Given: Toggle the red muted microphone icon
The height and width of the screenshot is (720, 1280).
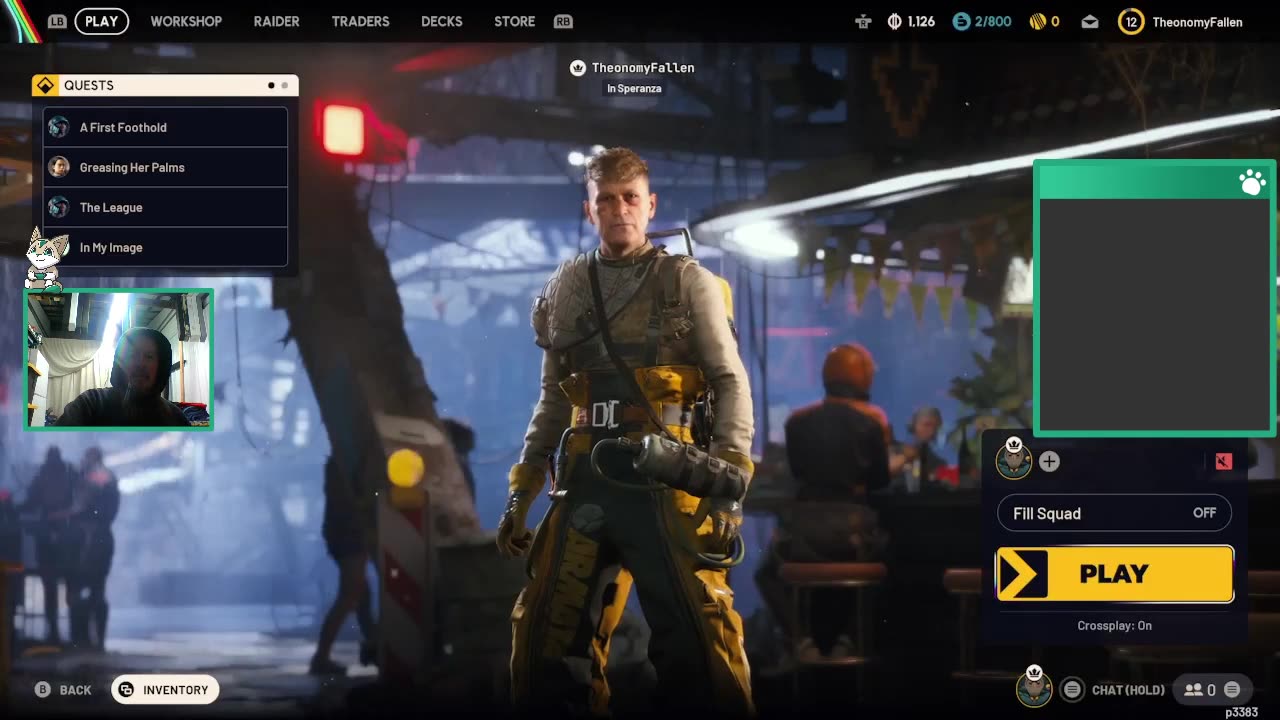Looking at the screenshot, I should coord(1223,461).
